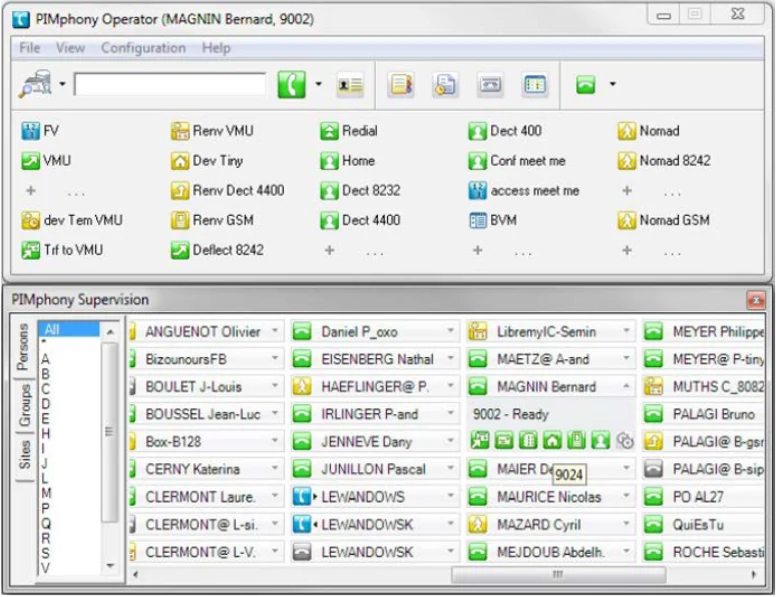Click the Nomad 8242 shortcut
Screen dimensions: 776x597
point(664,160)
